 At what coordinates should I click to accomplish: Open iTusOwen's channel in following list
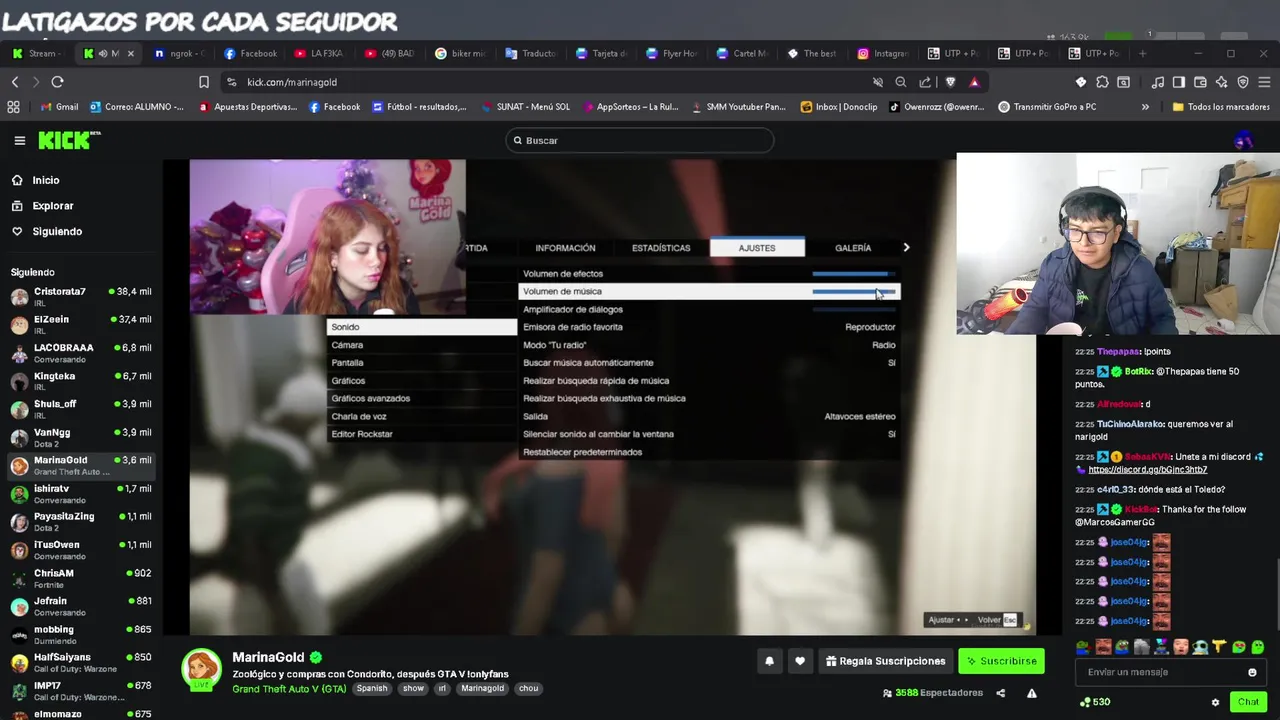click(x=80, y=549)
